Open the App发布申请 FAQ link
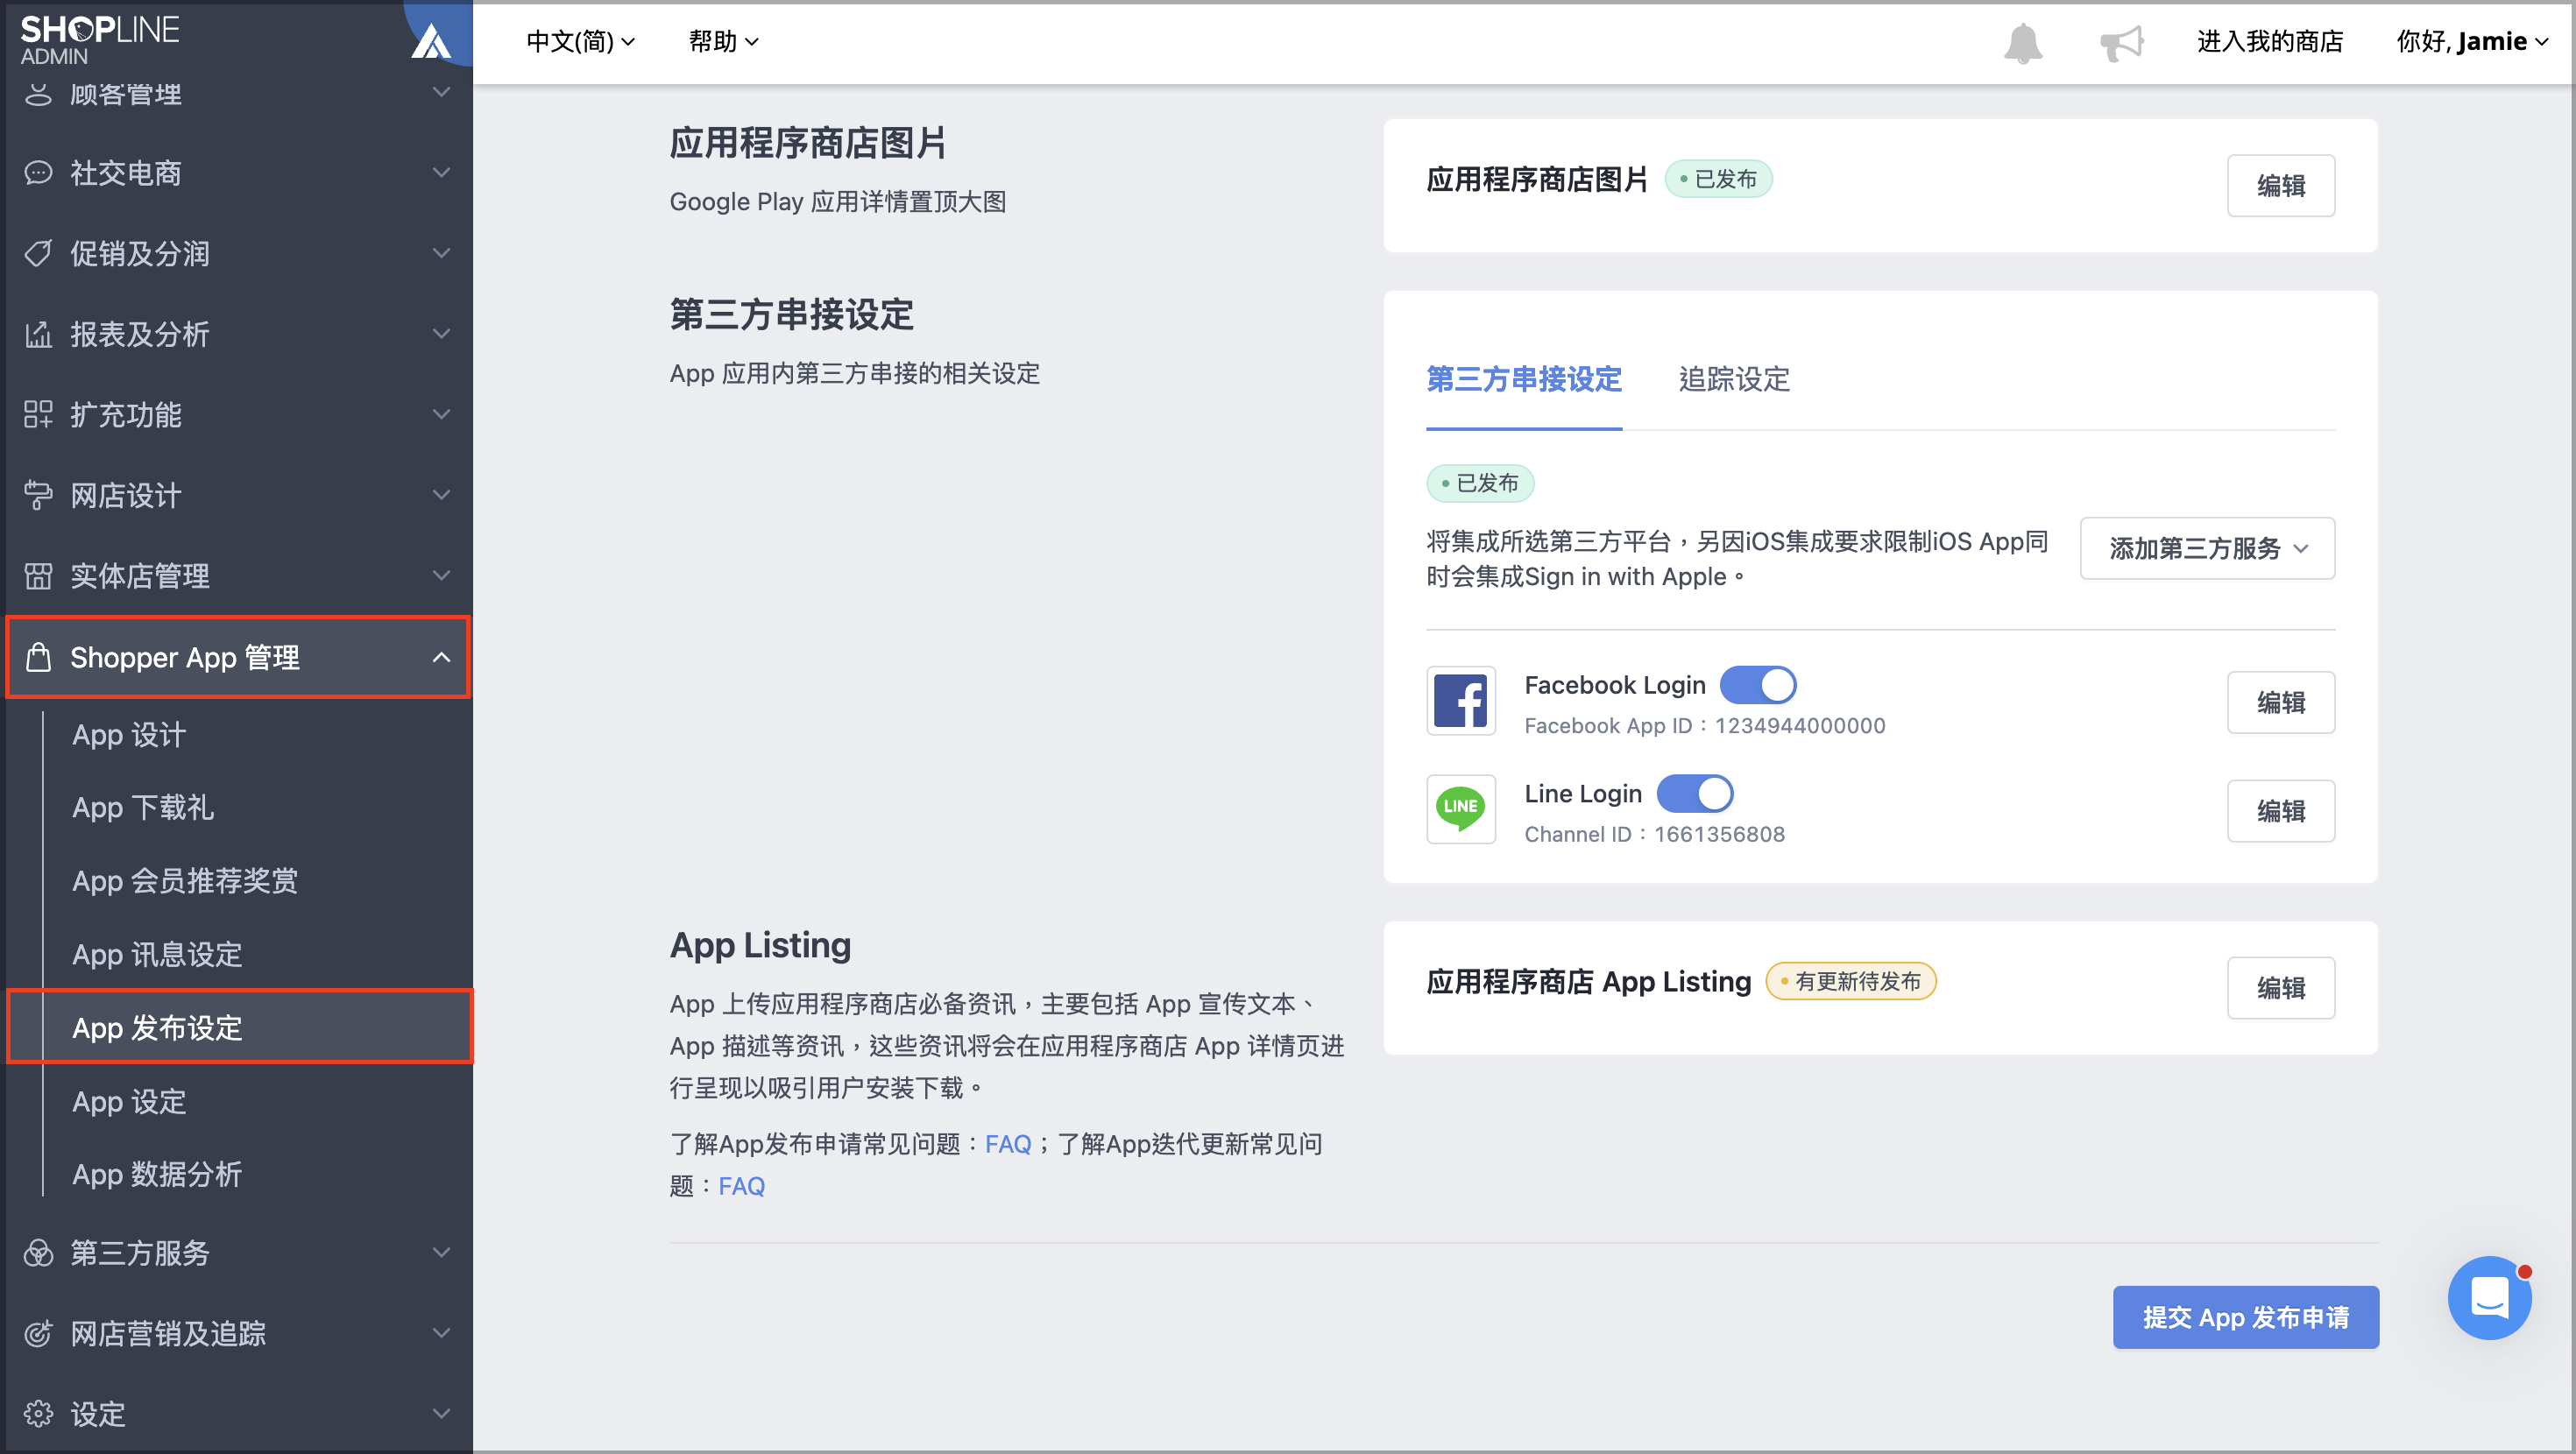Image resolution: width=2576 pixels, height=1454 pixels. [x=1007, y=1144]
